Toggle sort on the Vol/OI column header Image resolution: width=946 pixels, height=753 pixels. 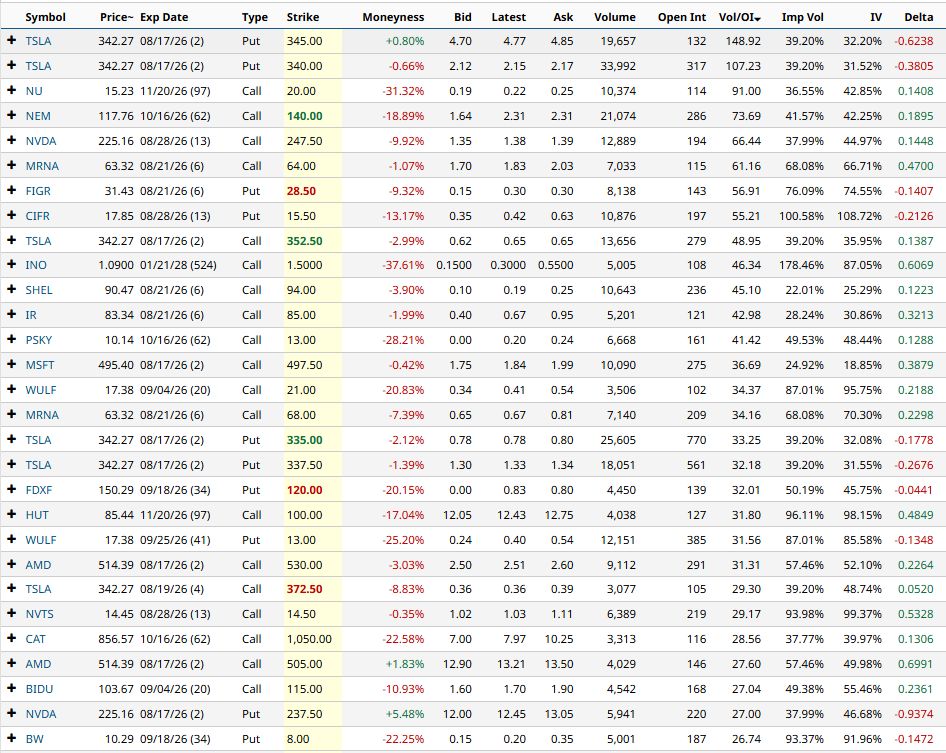click(x=740, y=17)
